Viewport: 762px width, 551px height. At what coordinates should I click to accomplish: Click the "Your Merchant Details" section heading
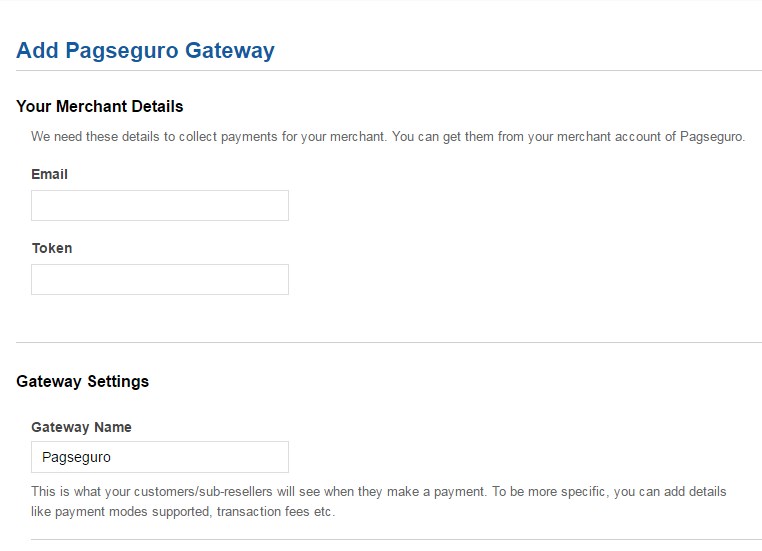coord(100,106)
